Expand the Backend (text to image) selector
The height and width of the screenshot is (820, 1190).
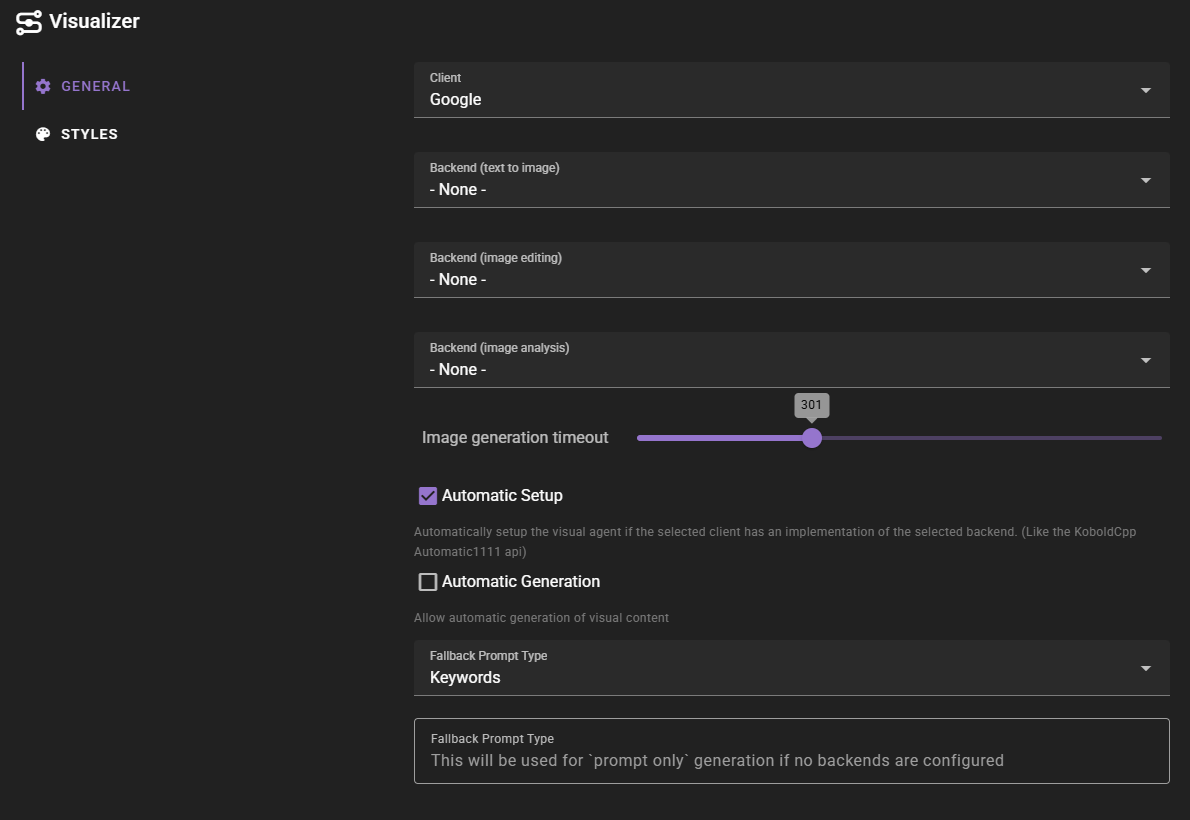(x=790, y=179)
